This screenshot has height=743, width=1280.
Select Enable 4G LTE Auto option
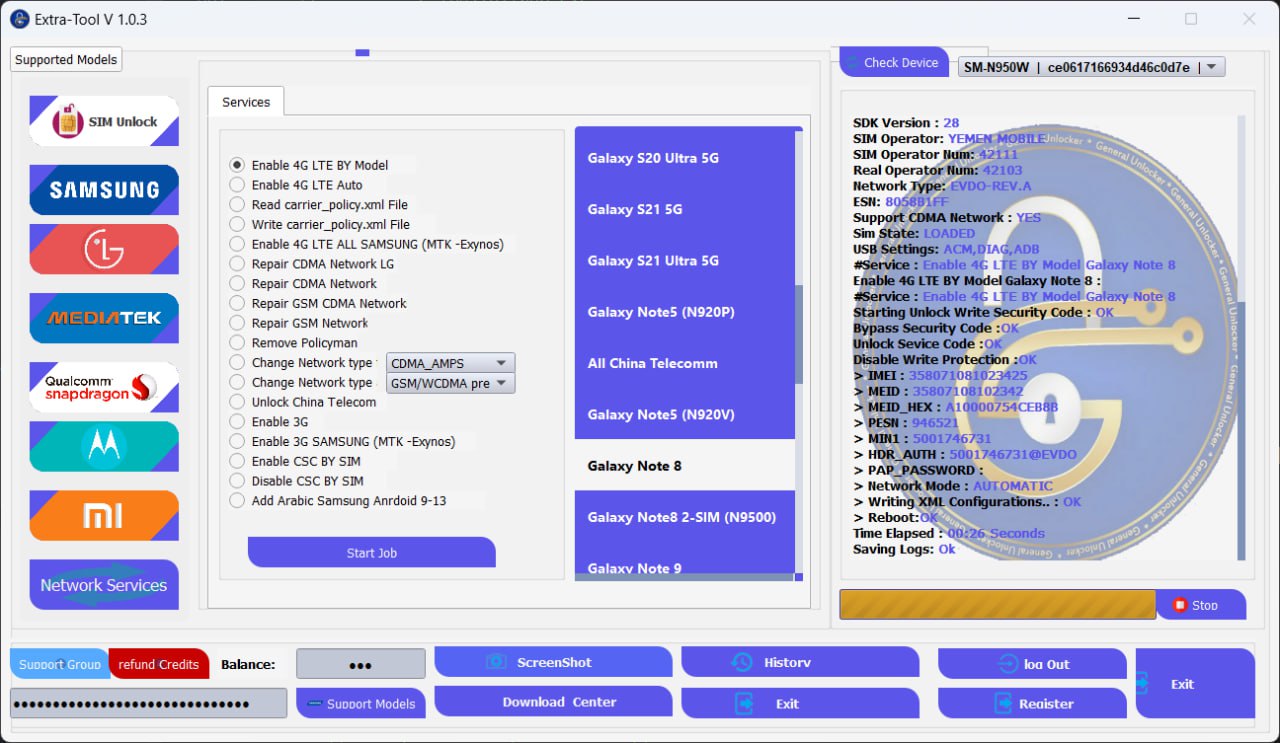coord(237,185)
